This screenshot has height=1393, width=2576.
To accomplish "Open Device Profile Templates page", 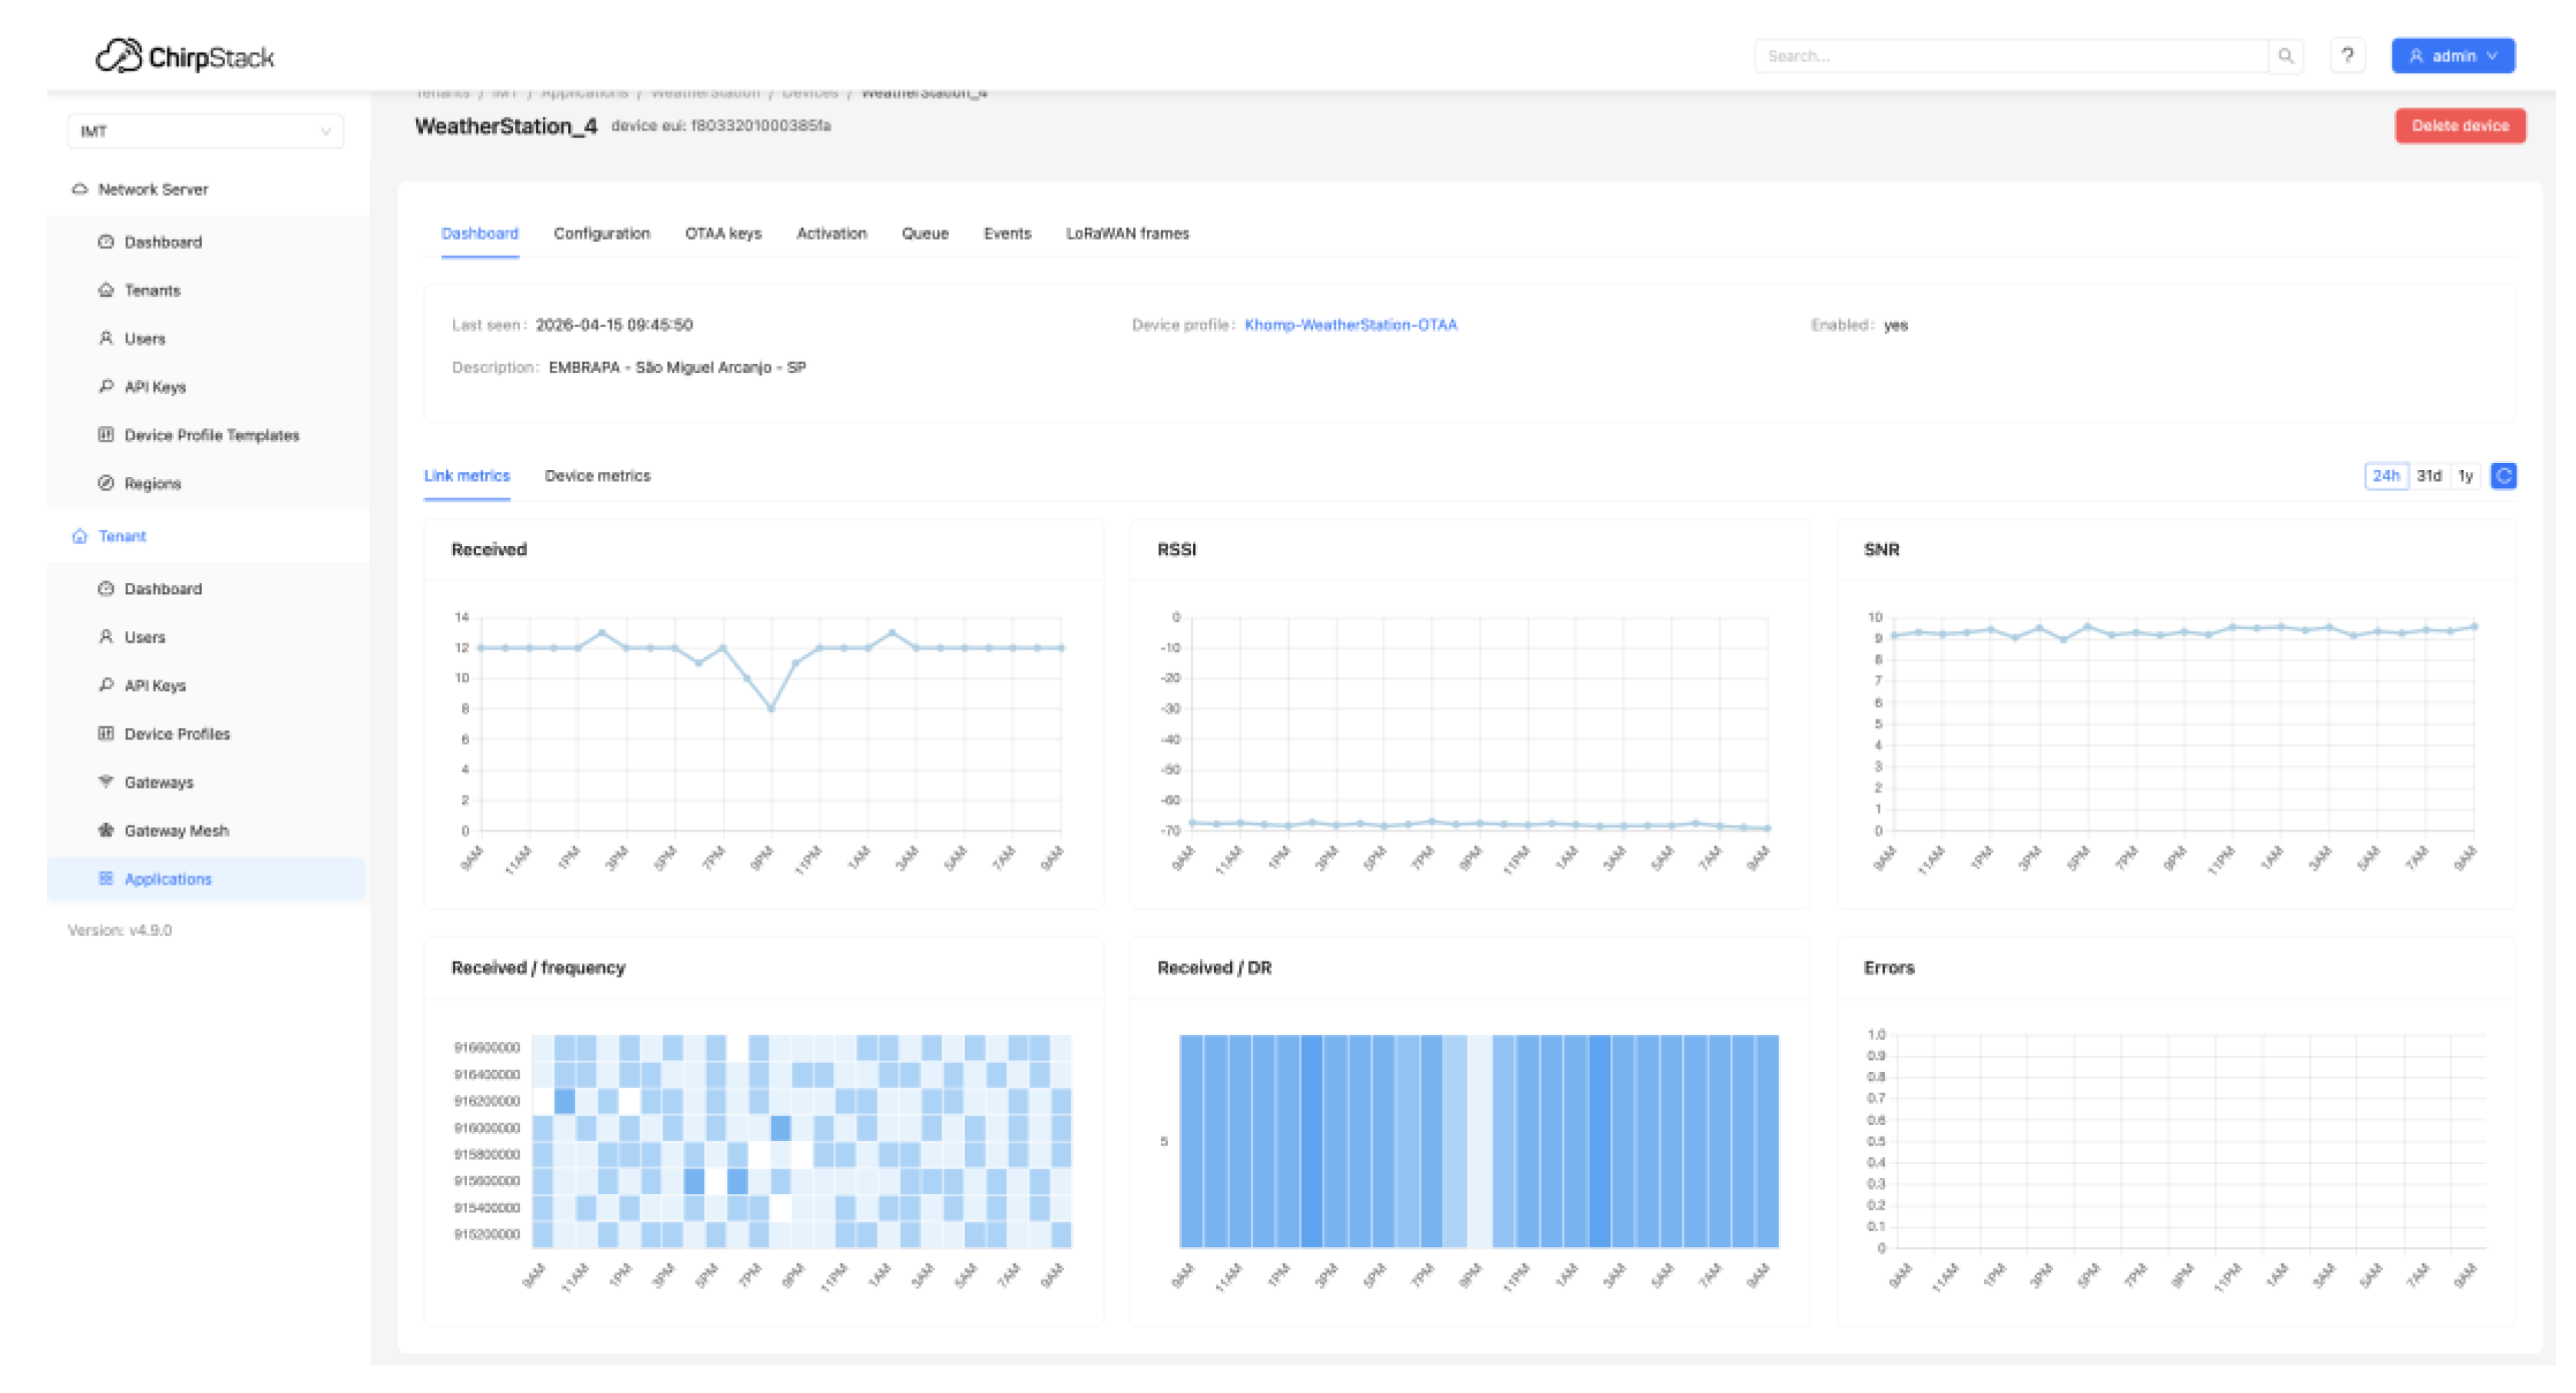I will (212, 434).
